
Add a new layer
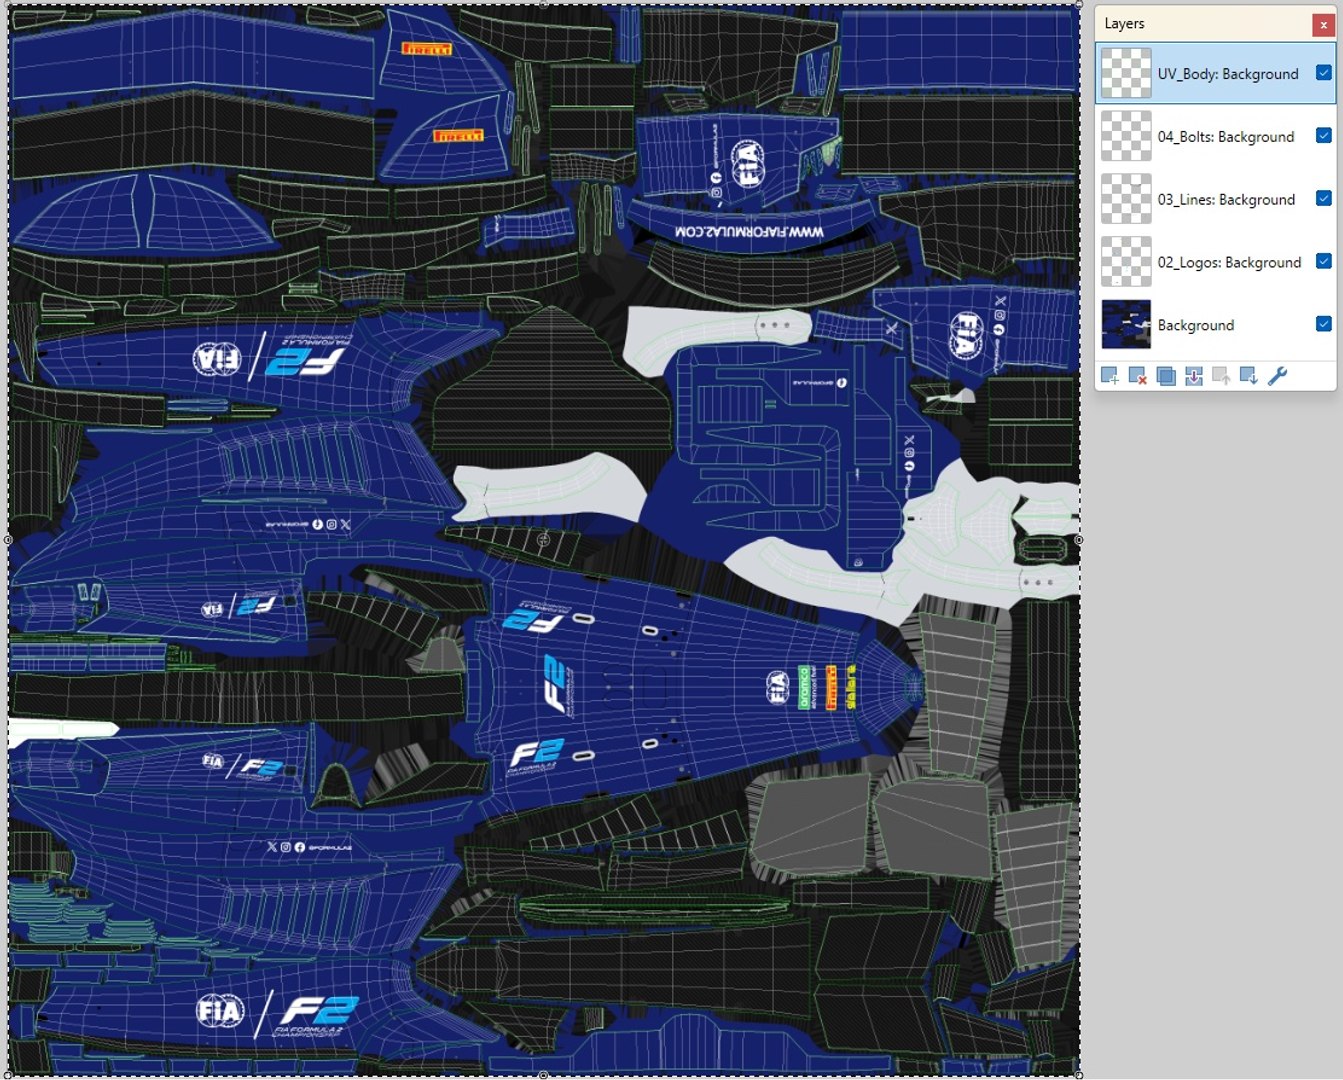click(1109, 376)
